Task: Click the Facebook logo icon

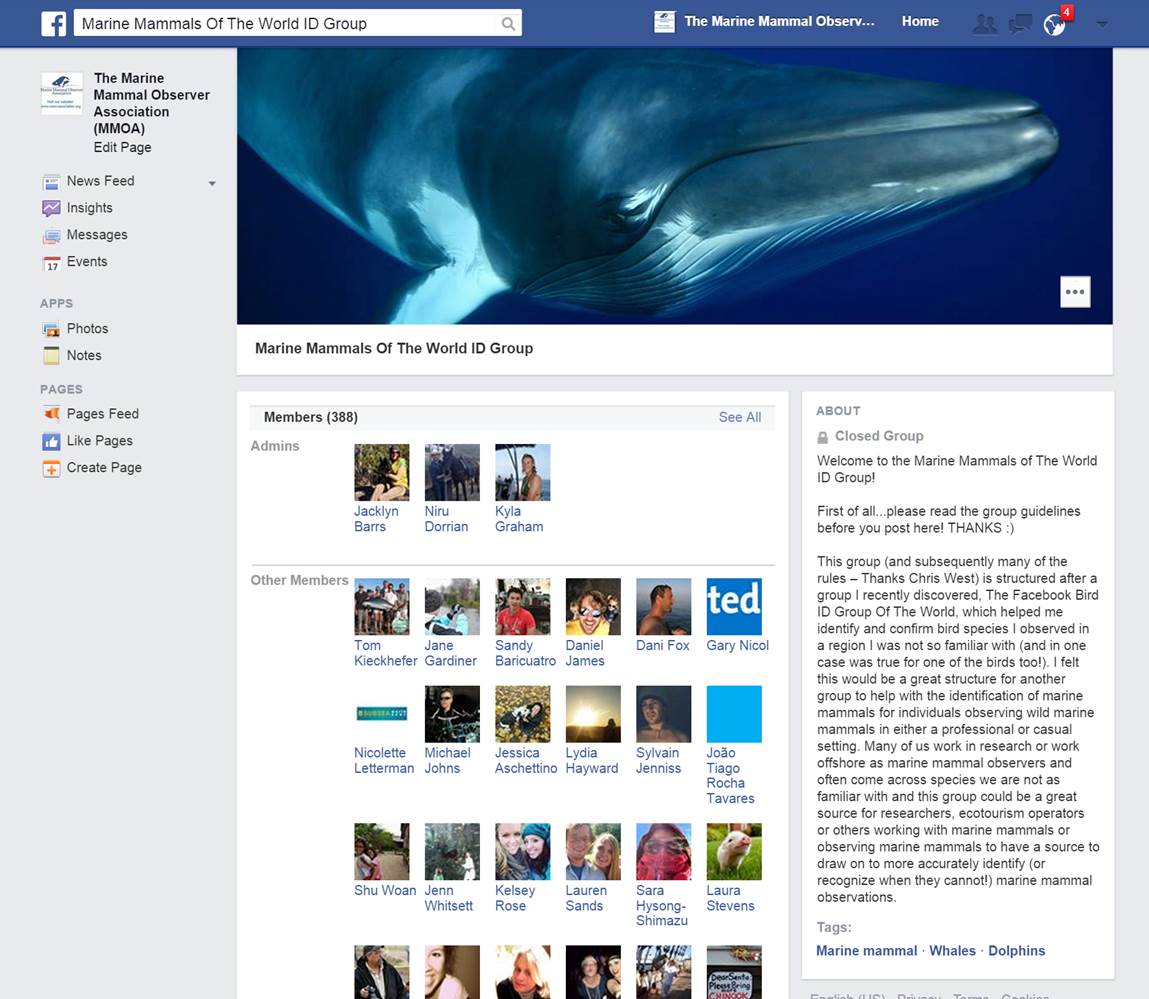Action: coord(53,23)
